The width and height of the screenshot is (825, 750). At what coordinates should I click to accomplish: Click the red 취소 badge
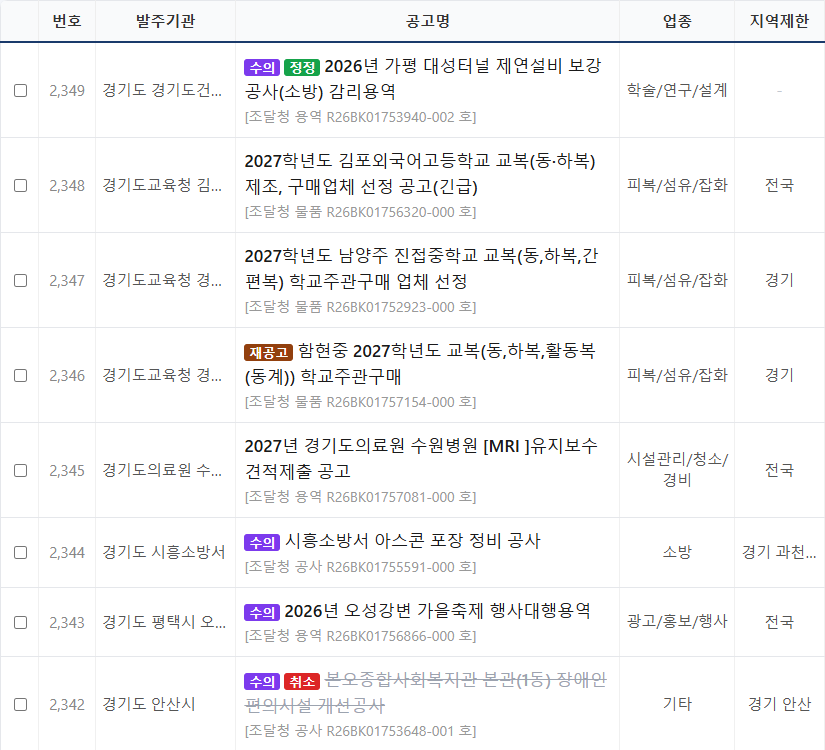click(302, 682)
